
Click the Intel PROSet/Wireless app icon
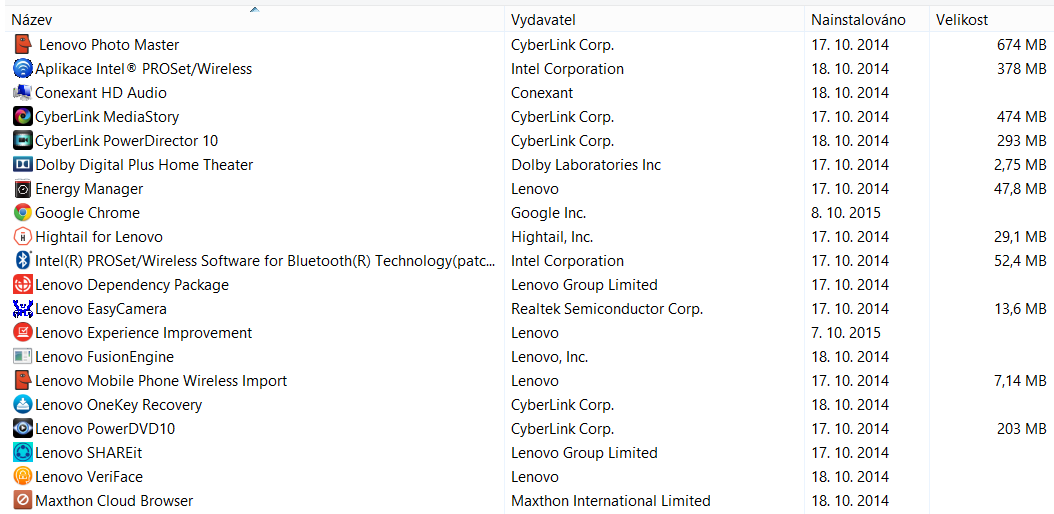pyautogui.click(x=23, y=68)
